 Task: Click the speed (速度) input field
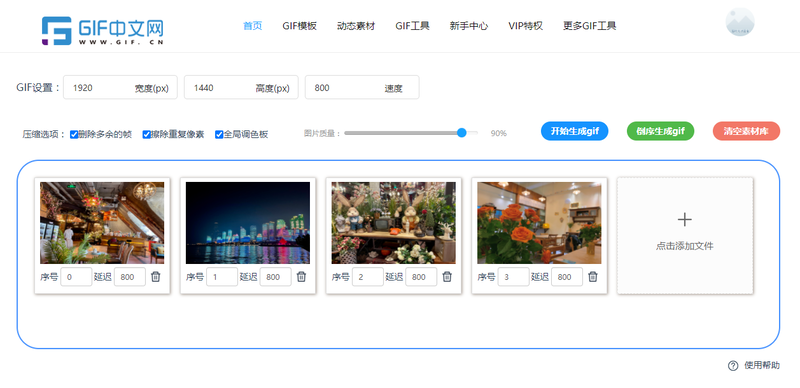(x=362, y=87)
